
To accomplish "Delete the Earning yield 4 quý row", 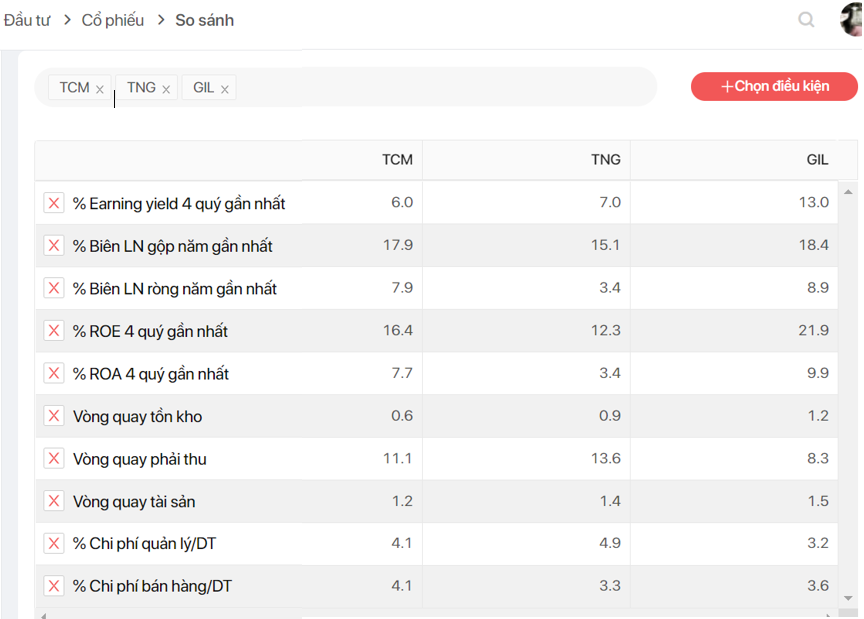I will pyautogui.click(x=54, y=203).
